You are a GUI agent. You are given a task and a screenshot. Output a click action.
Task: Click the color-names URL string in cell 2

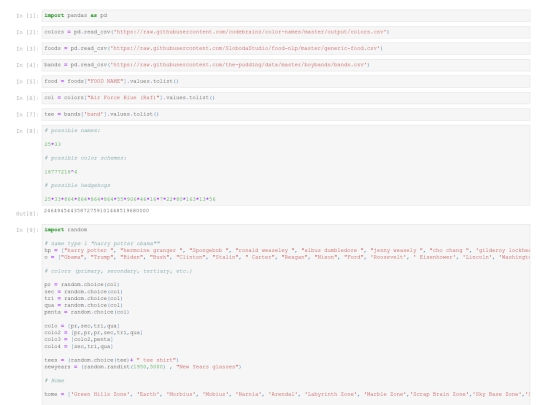(x=250, y=32)
